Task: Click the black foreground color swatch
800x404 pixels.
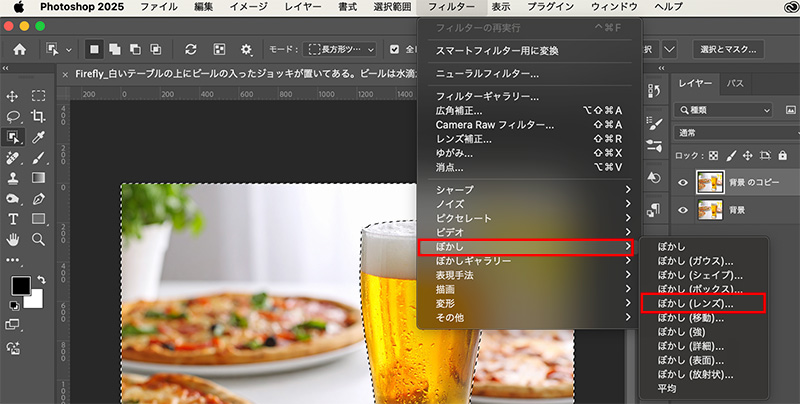Action: 21,286
